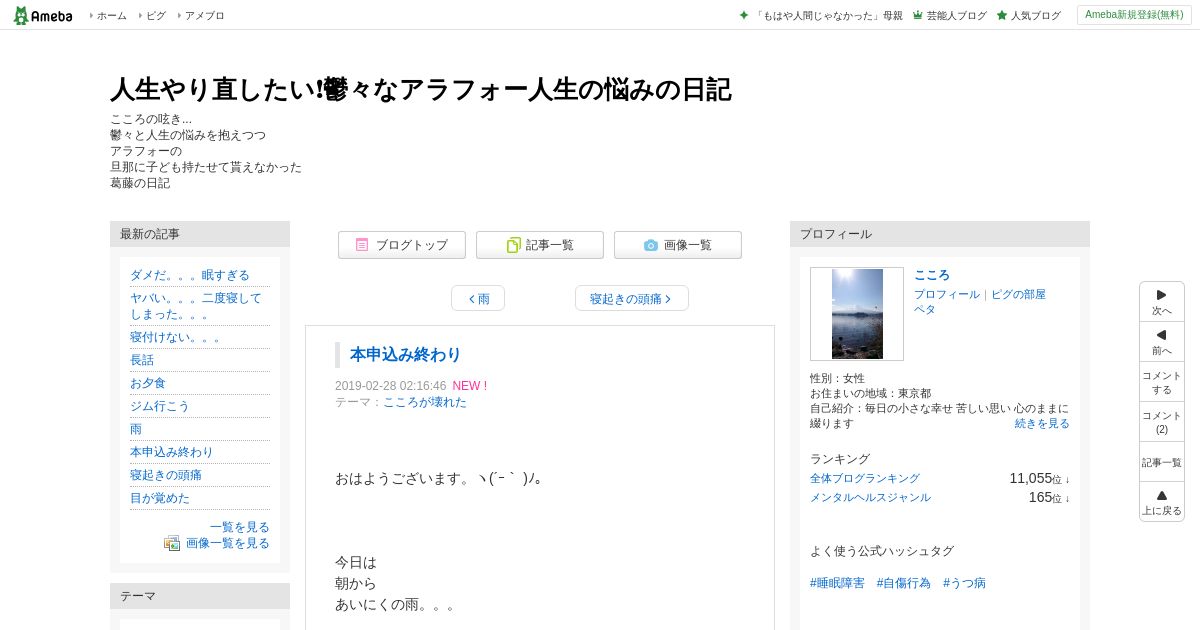Click the green documents icon on 記事一覧

[x=514, y=245]
